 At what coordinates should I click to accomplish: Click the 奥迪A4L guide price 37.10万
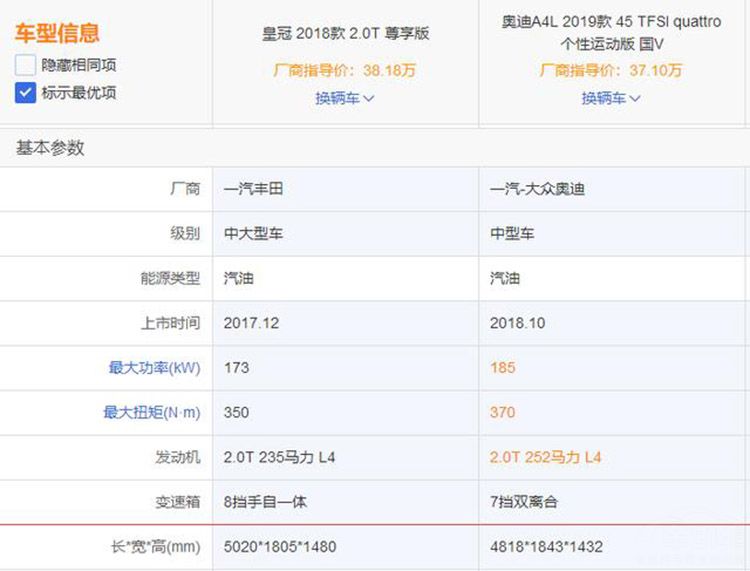click(611, 71)
